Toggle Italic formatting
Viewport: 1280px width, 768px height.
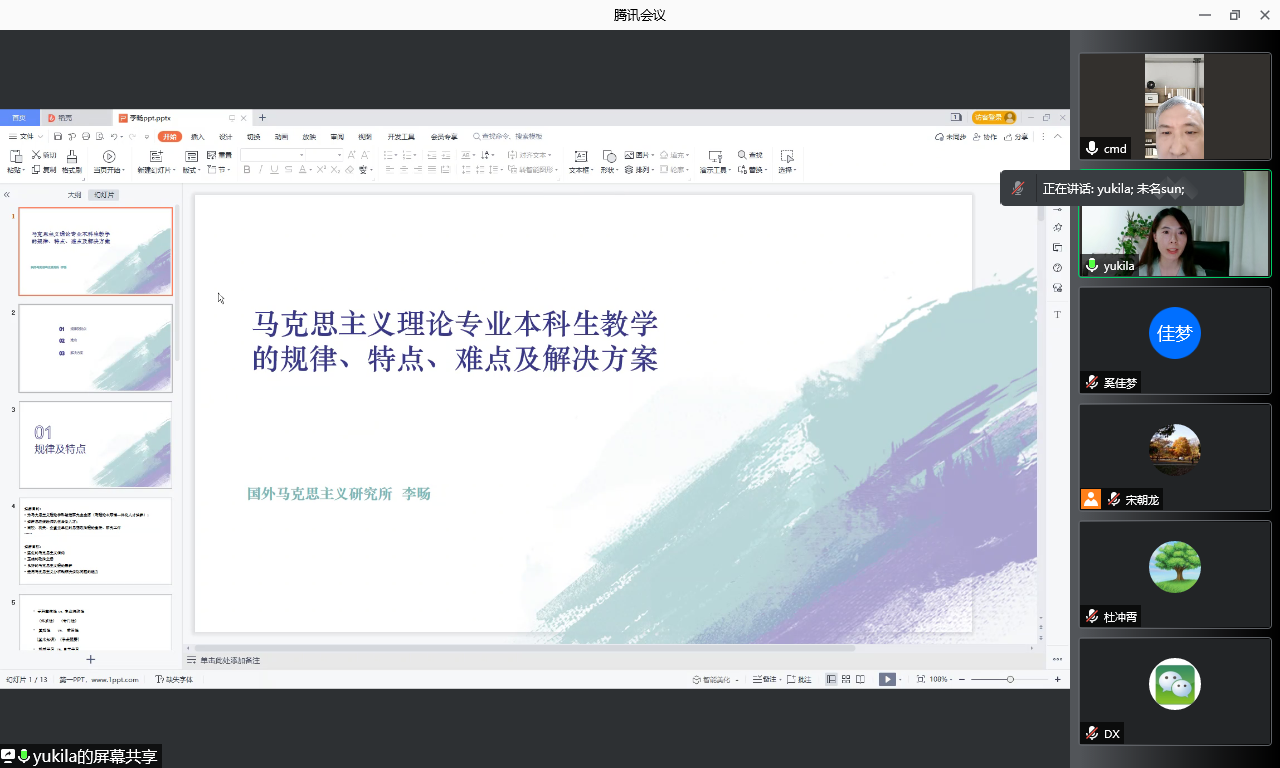point(261,170)
